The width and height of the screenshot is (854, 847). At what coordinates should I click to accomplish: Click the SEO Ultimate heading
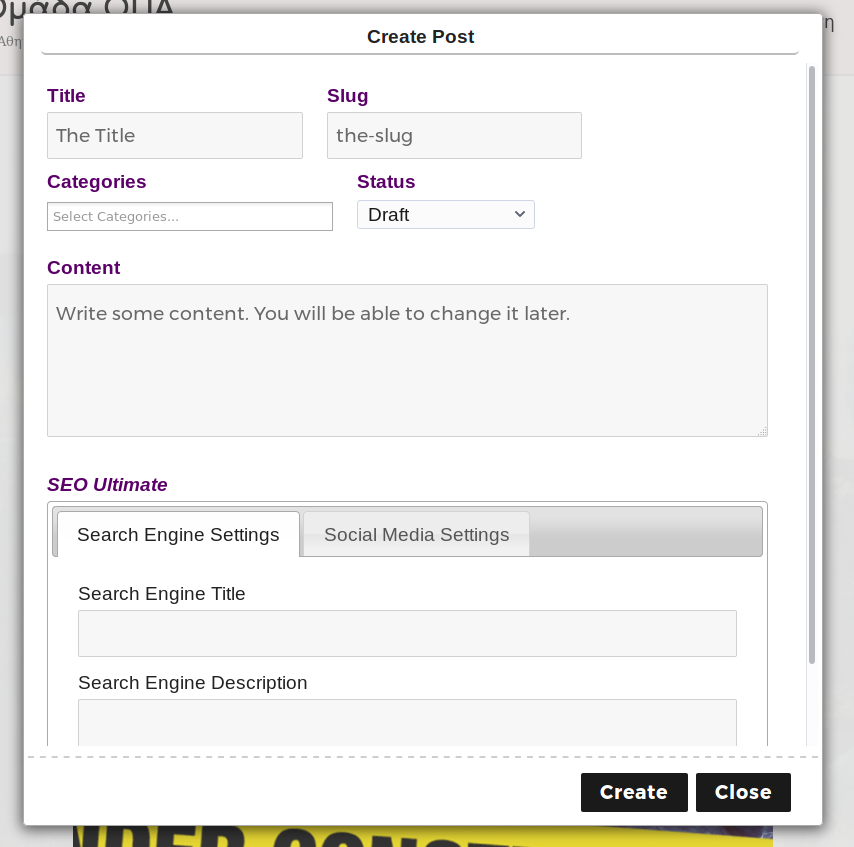(x=107, y=485)
